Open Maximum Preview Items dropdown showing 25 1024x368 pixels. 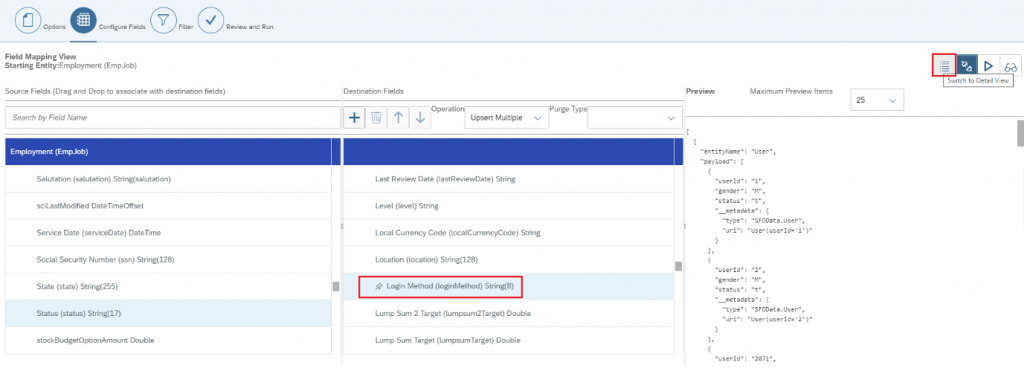click(x=877, y=100)
